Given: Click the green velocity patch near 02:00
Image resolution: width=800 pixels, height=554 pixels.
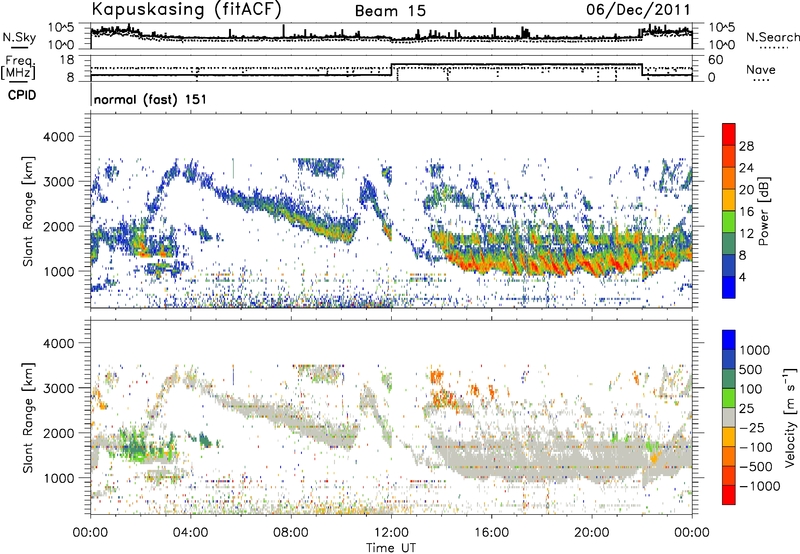Looking at the screenshot, I should click(x=137, y=445).
